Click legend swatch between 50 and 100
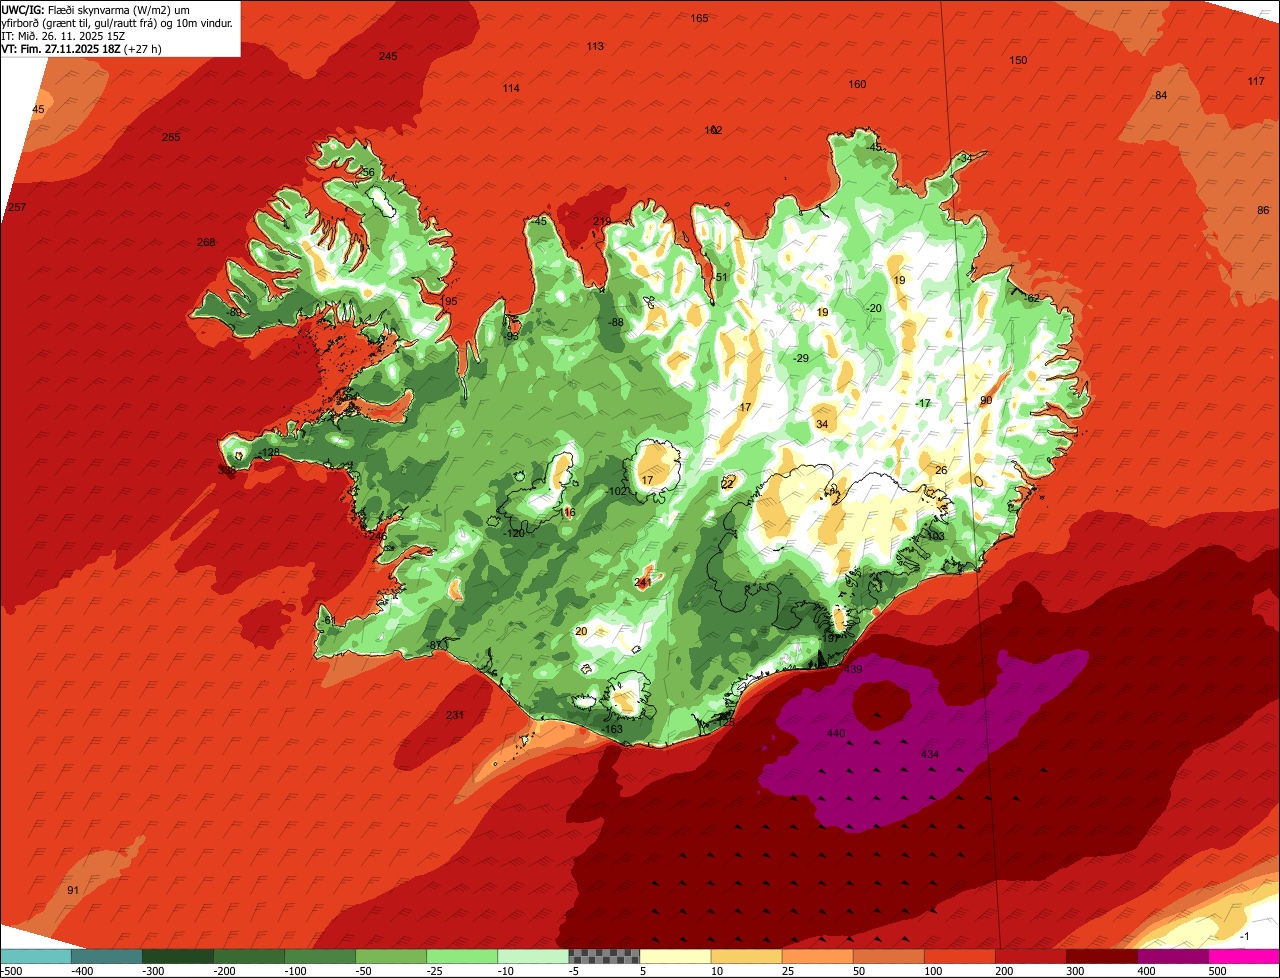Image resolution: width=1280 pixels, height=978 pixels. click(888, 956)
